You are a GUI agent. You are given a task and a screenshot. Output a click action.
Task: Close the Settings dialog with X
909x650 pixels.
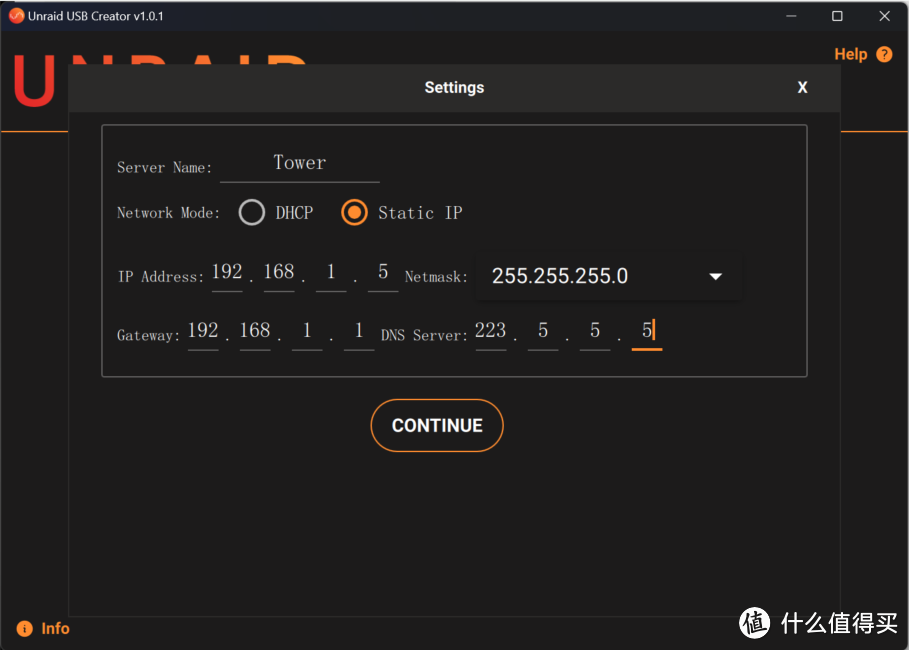coord(802,88)
